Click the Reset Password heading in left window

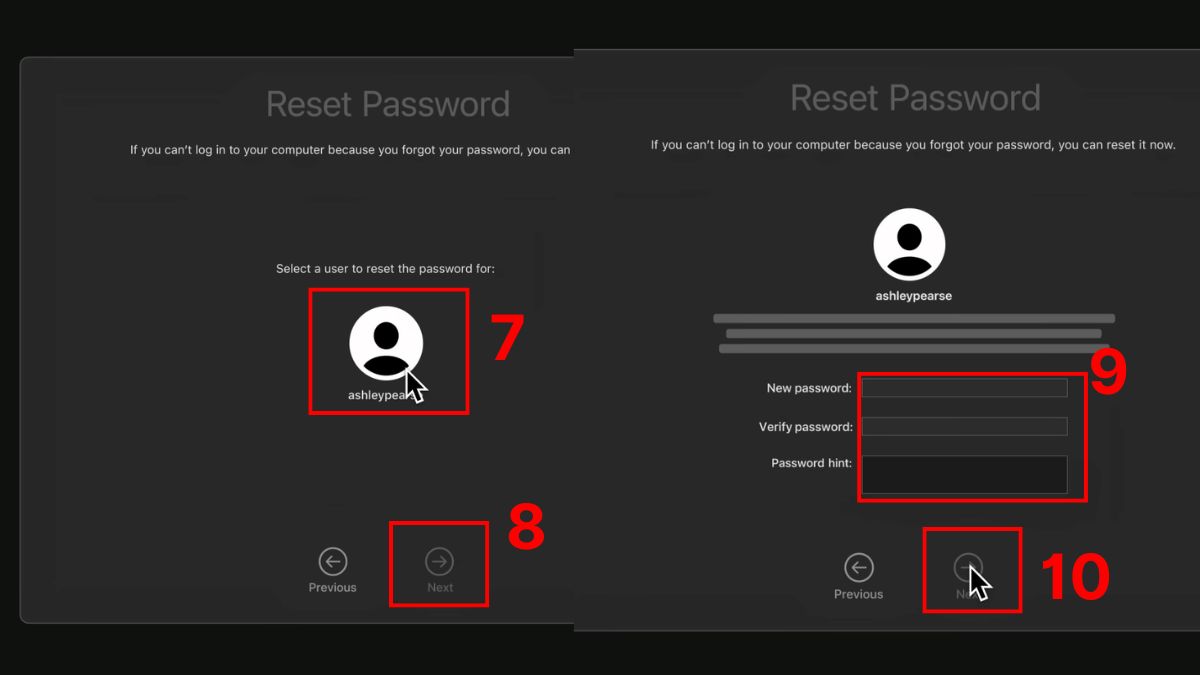coord(388,104)
